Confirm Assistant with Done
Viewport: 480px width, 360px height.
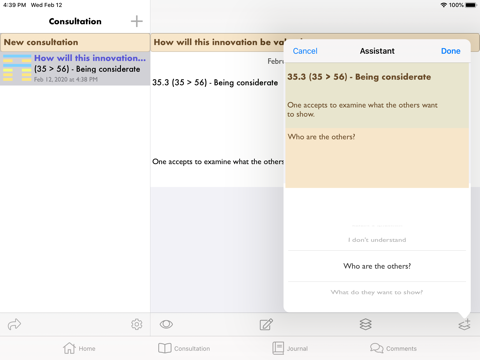click(x=451, y=51)
